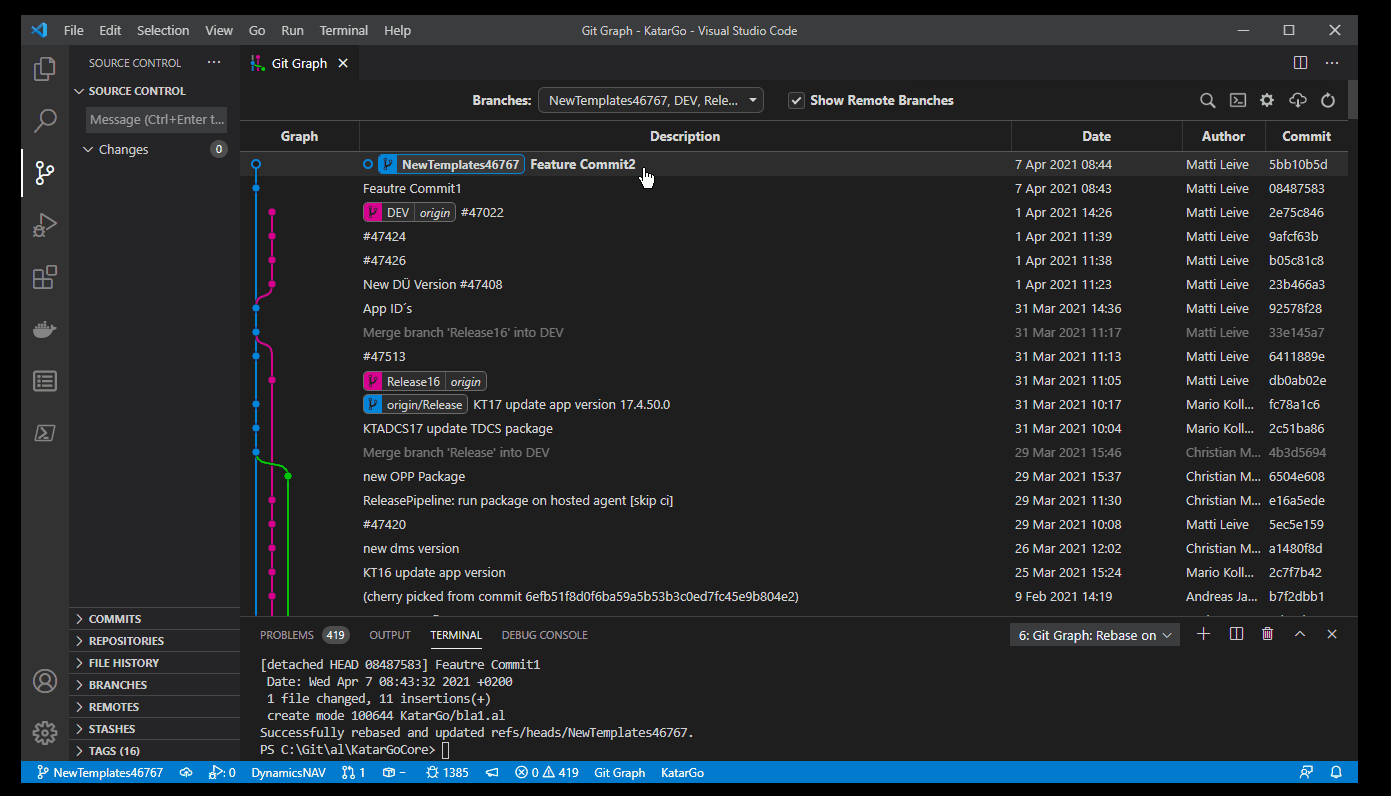
Task: Maximize the panel with the up chevron
Action: click(1300, 634)
